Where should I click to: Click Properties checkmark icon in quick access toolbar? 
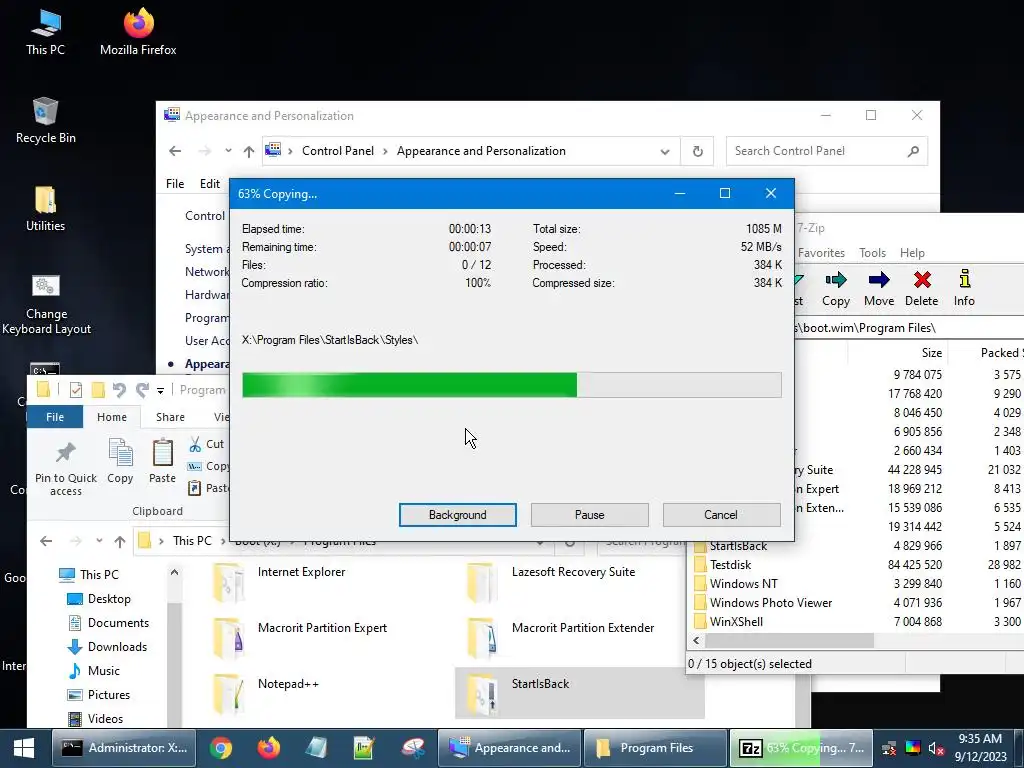pyautogui.click(x=76, y=390)
